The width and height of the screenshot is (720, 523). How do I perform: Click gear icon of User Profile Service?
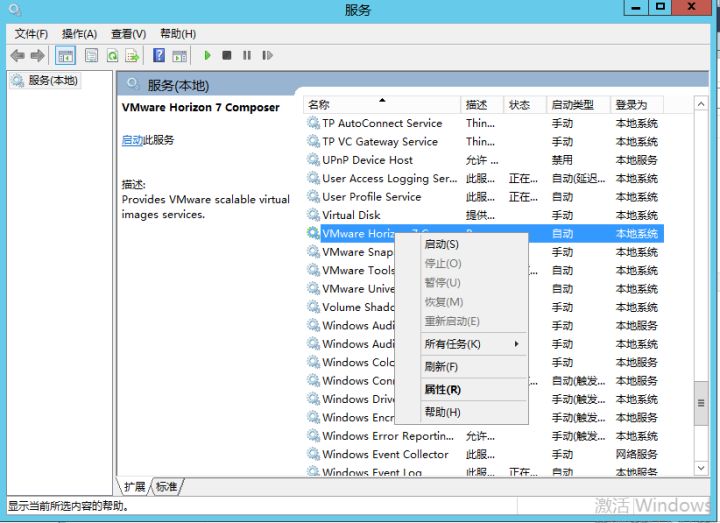[x=313, y=197]
